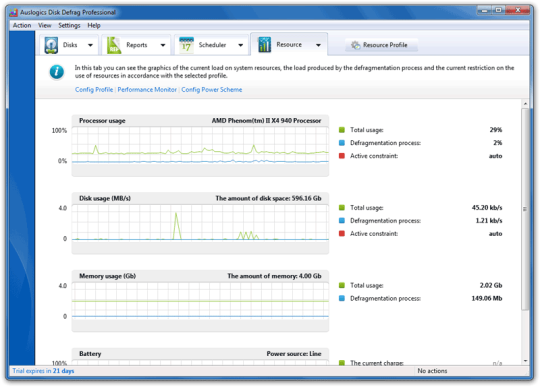
Task: Click green swatch for The current charge
Action: [x=342, y=363]
